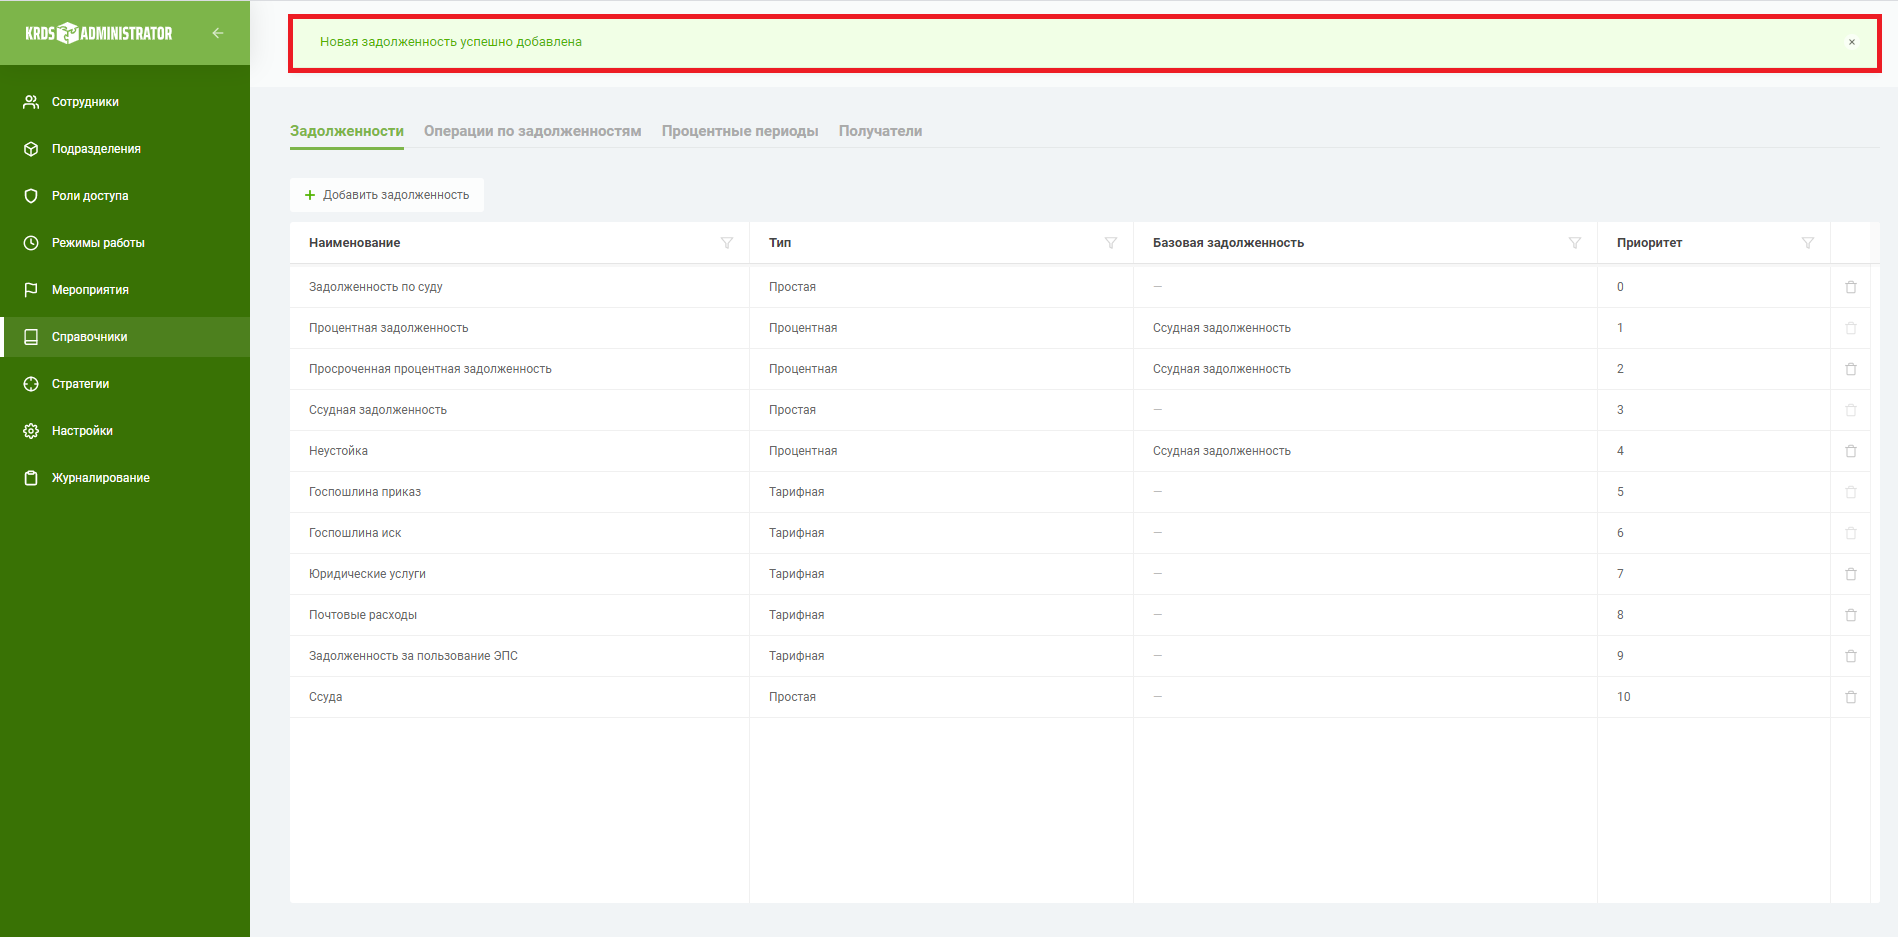
Task: Click the Сотрудники people icon
Action: pyautogui.click(x=31, y=102)
